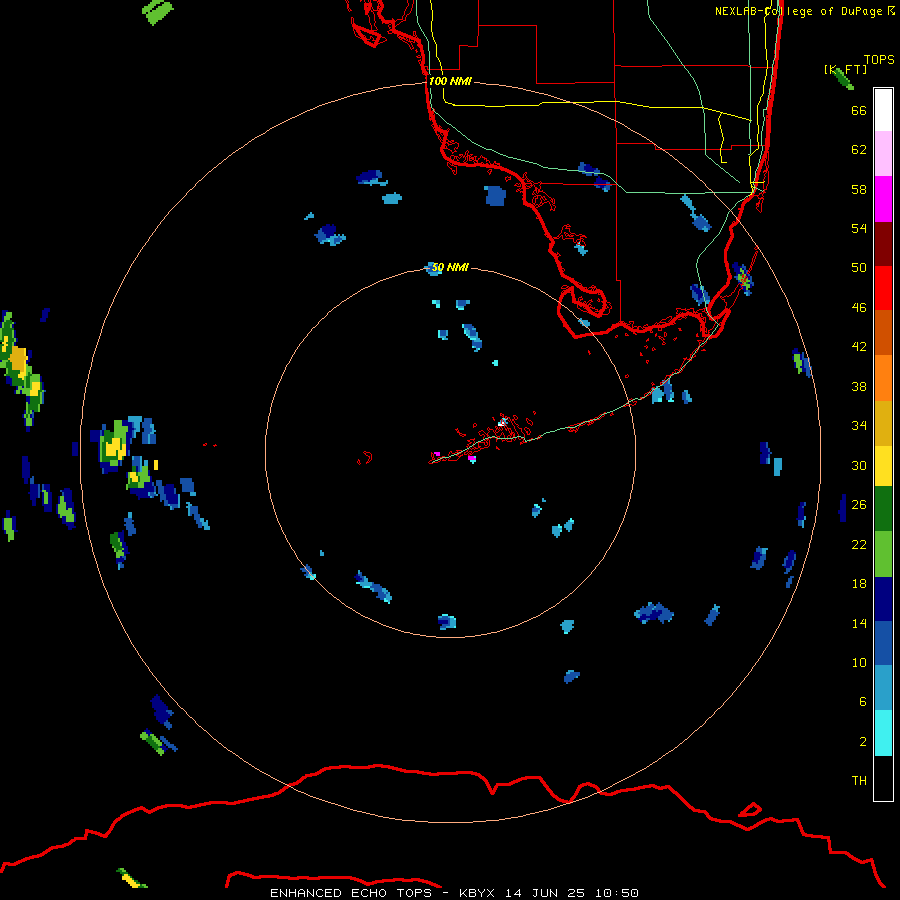Select the "38" scale label
Screen dimensions: 900x900
coord(859,386)
